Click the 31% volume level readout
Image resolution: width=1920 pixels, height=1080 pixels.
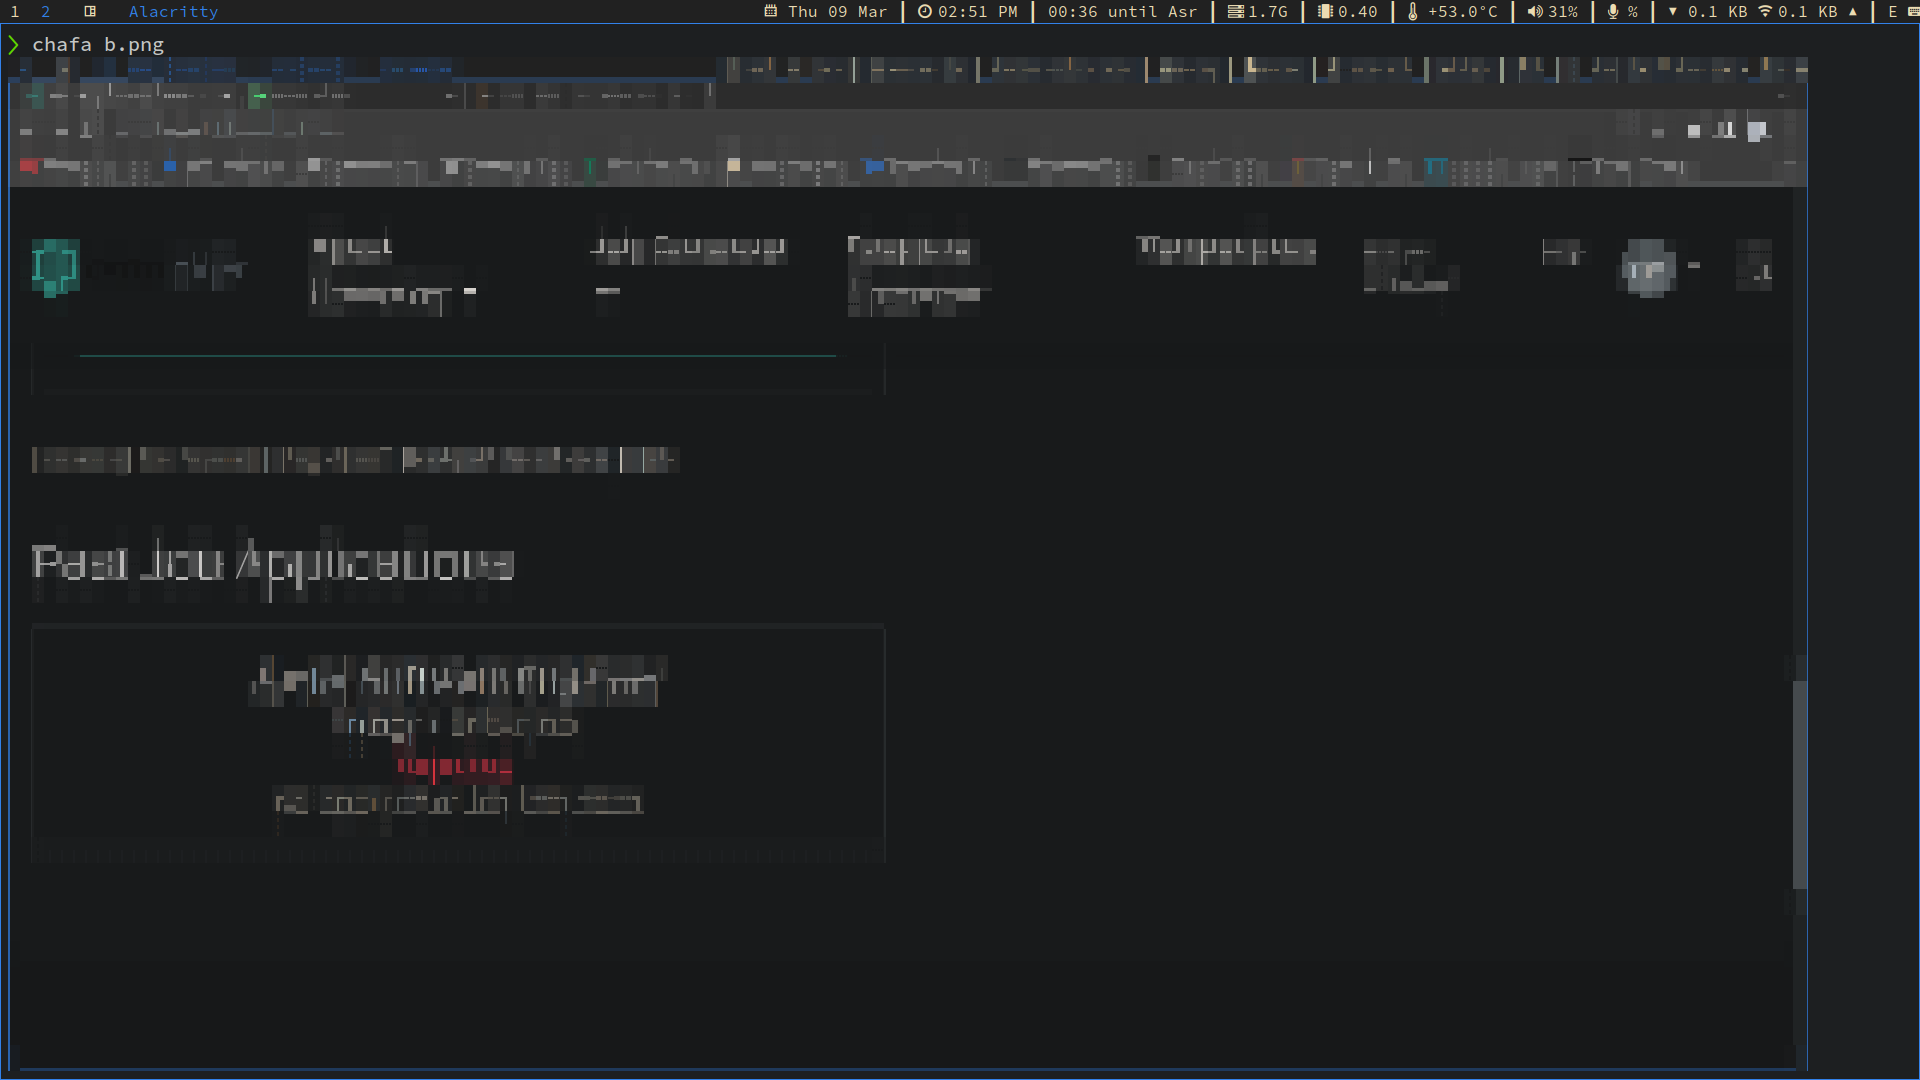[1561, 12]
